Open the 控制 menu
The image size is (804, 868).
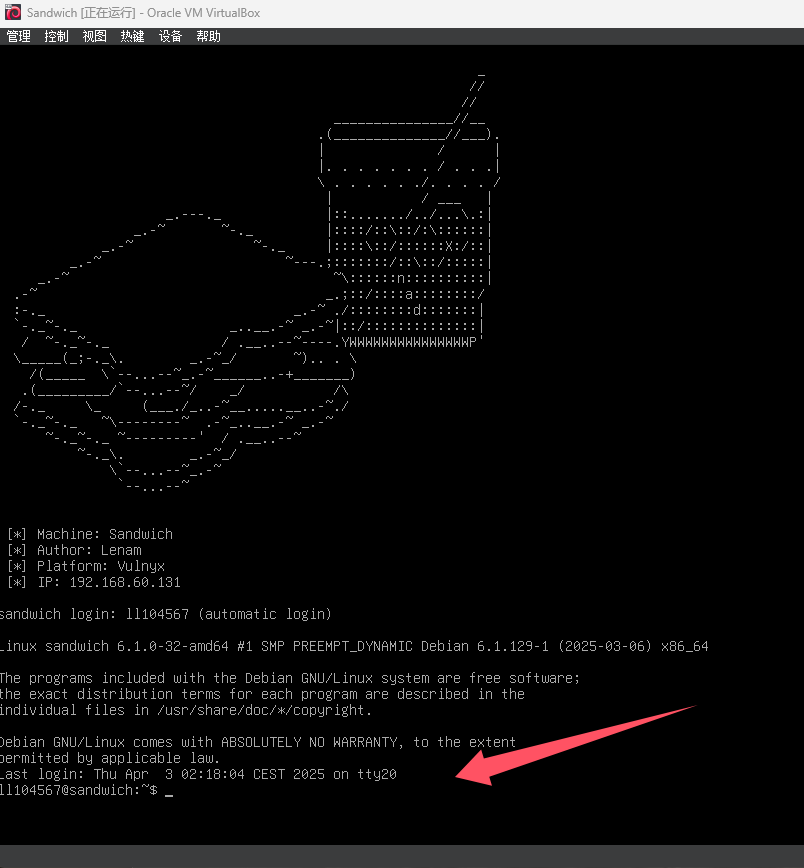pos(56,36)
